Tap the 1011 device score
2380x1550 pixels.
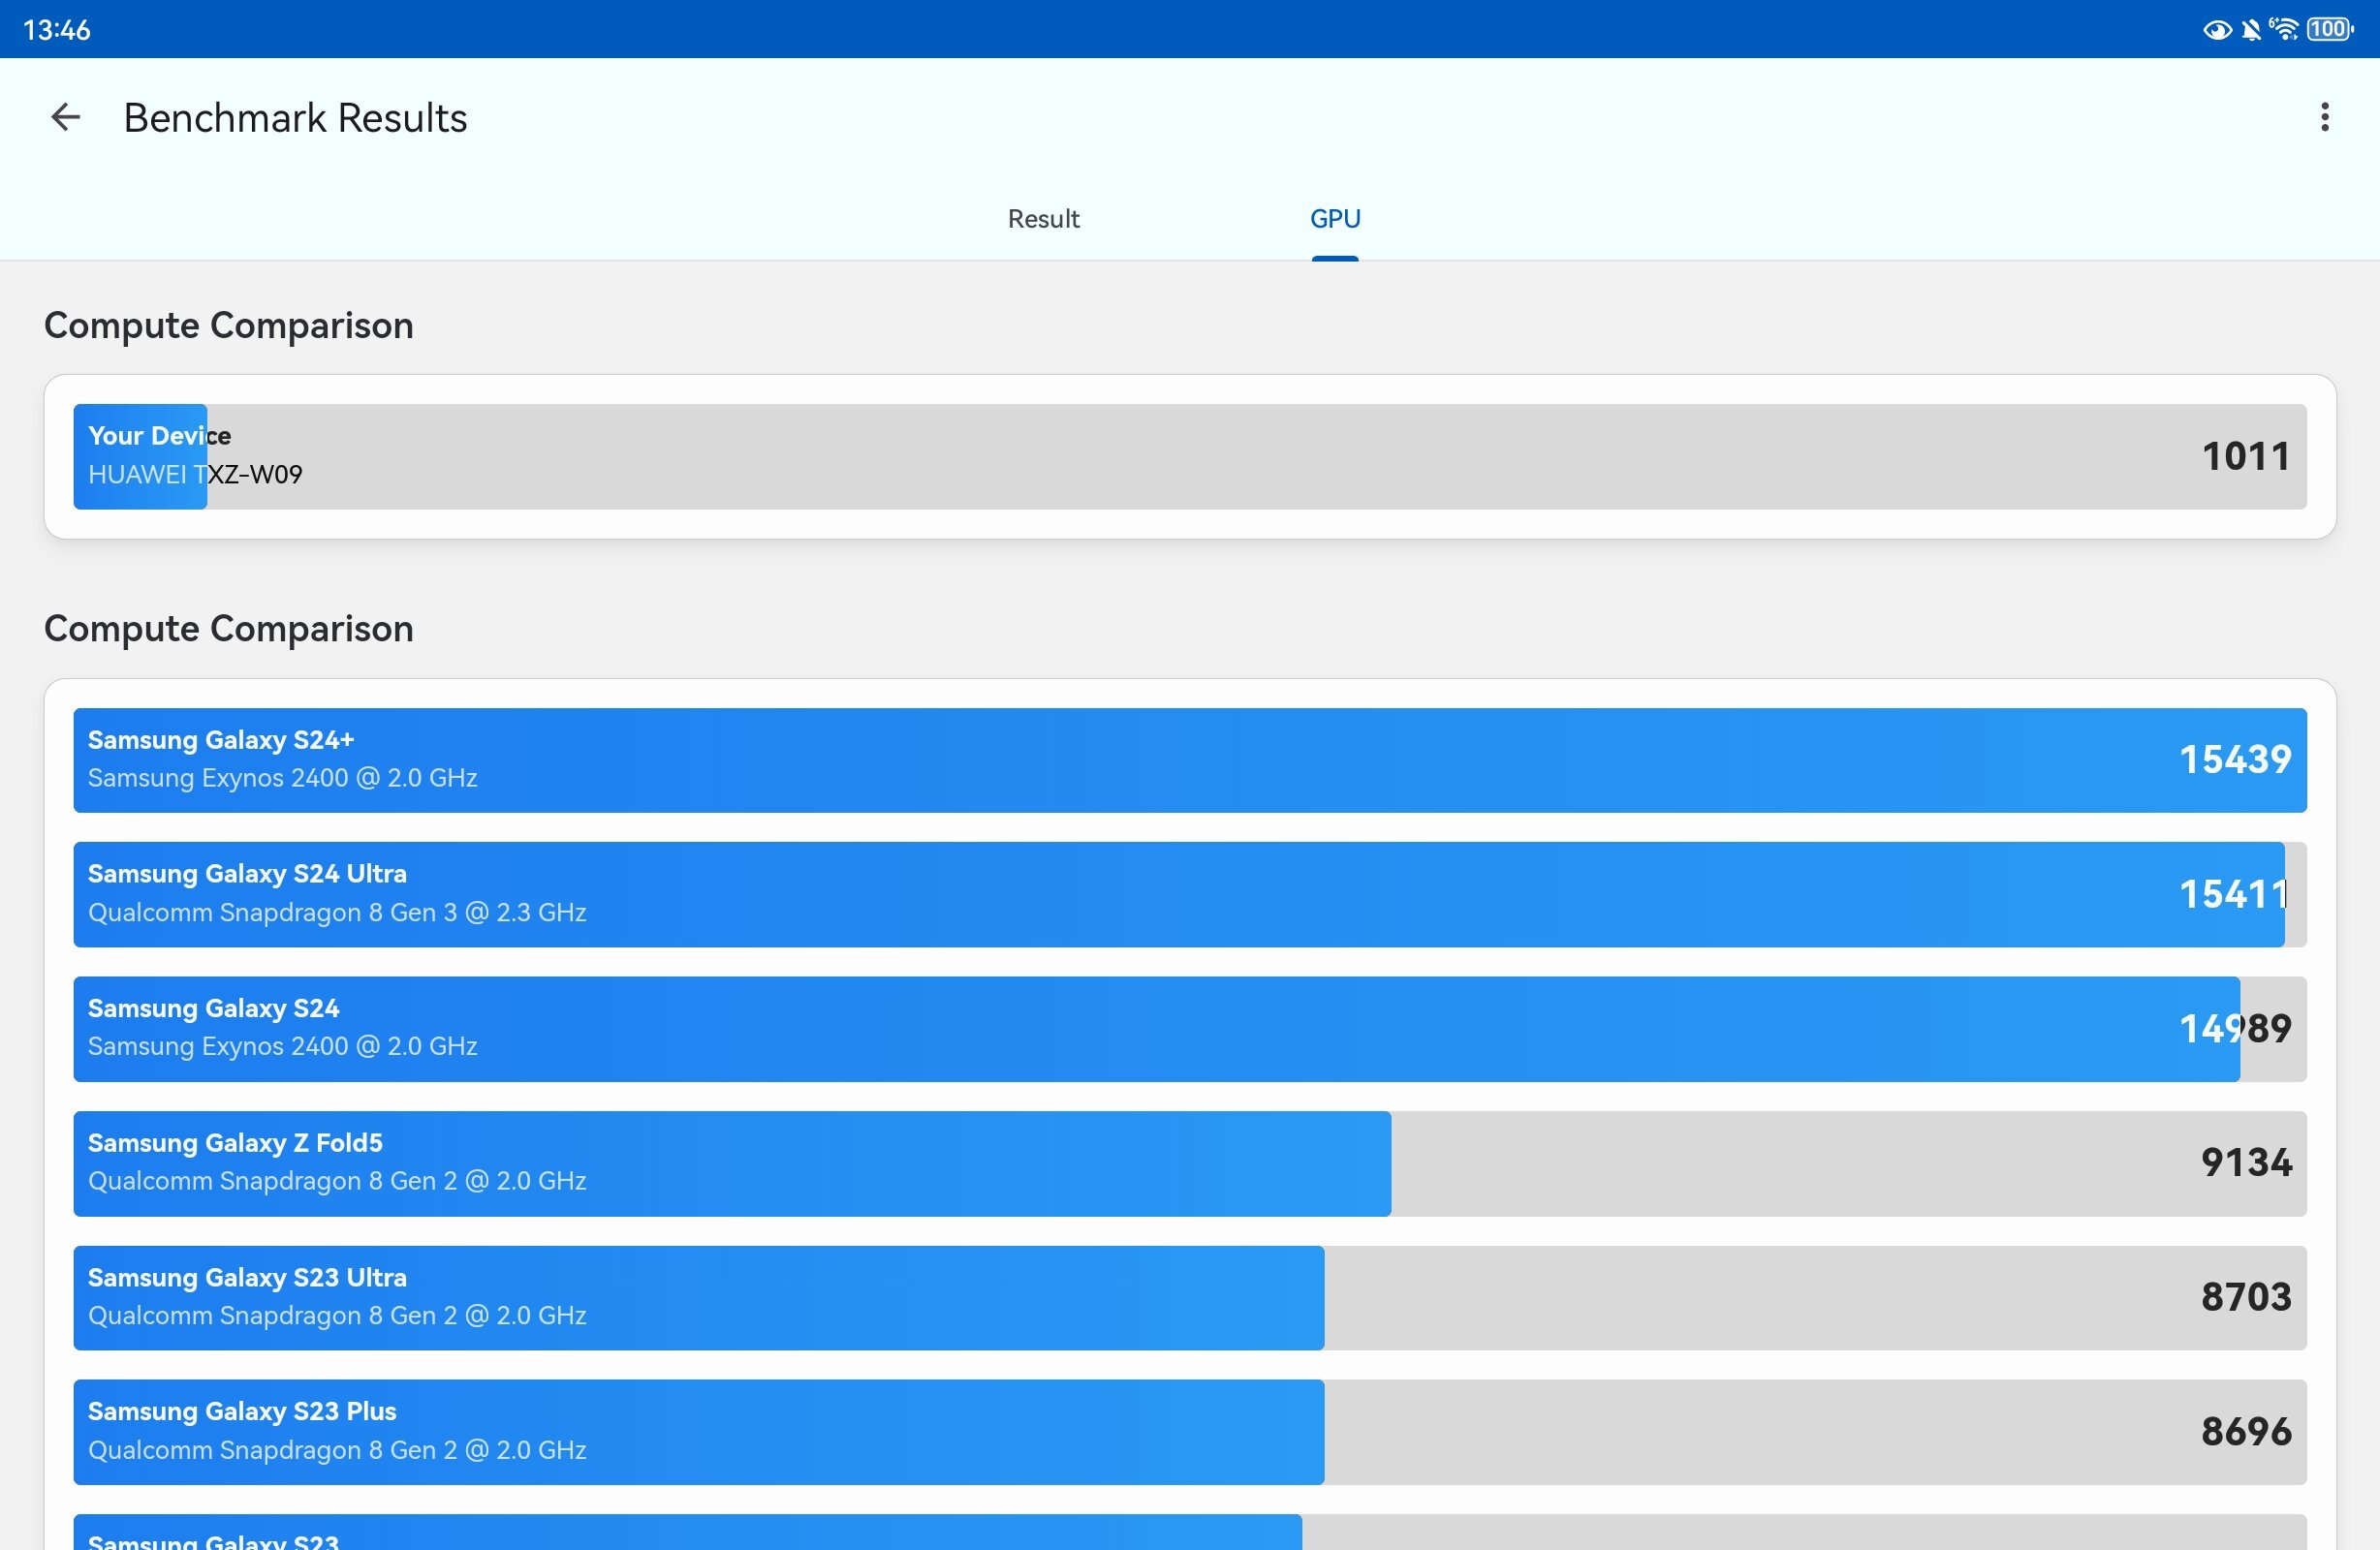pos(2246,457)
